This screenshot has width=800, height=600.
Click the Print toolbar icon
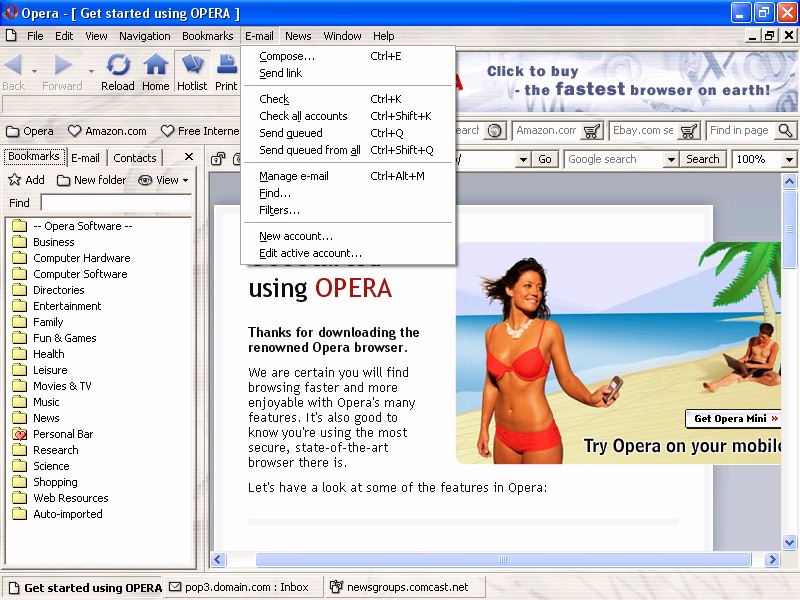(227, 67)
